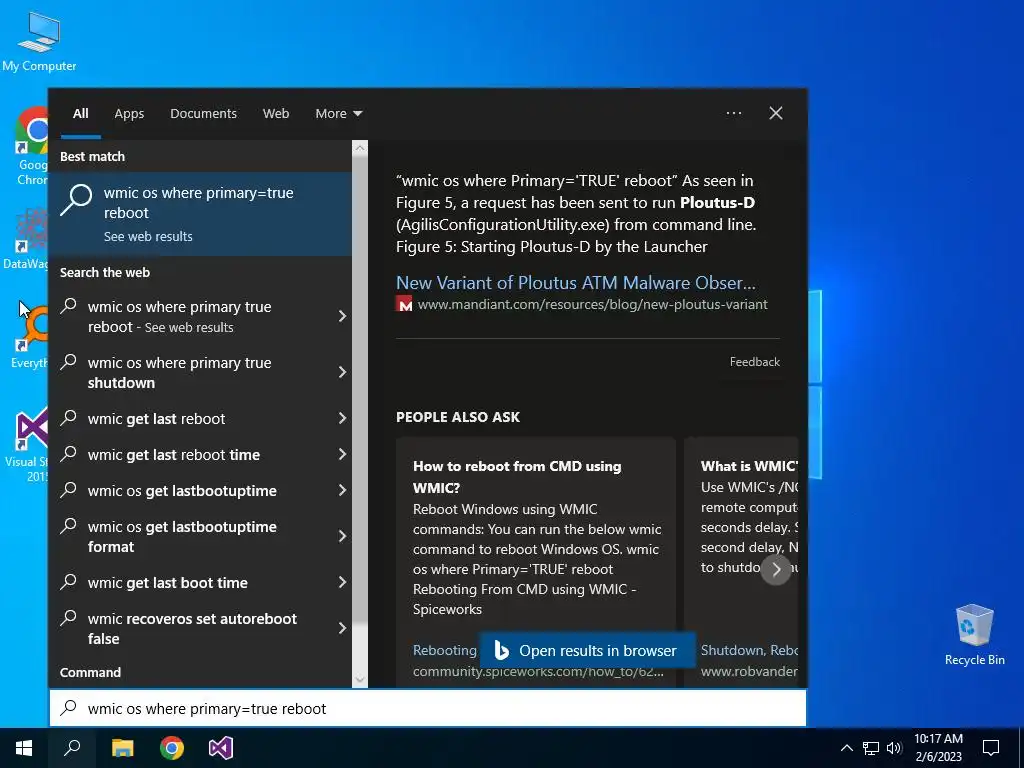The height and width of the screenshot is (768, 1024).
Task: Switch to the Documents search tab
Action: (x=203, y=114)
